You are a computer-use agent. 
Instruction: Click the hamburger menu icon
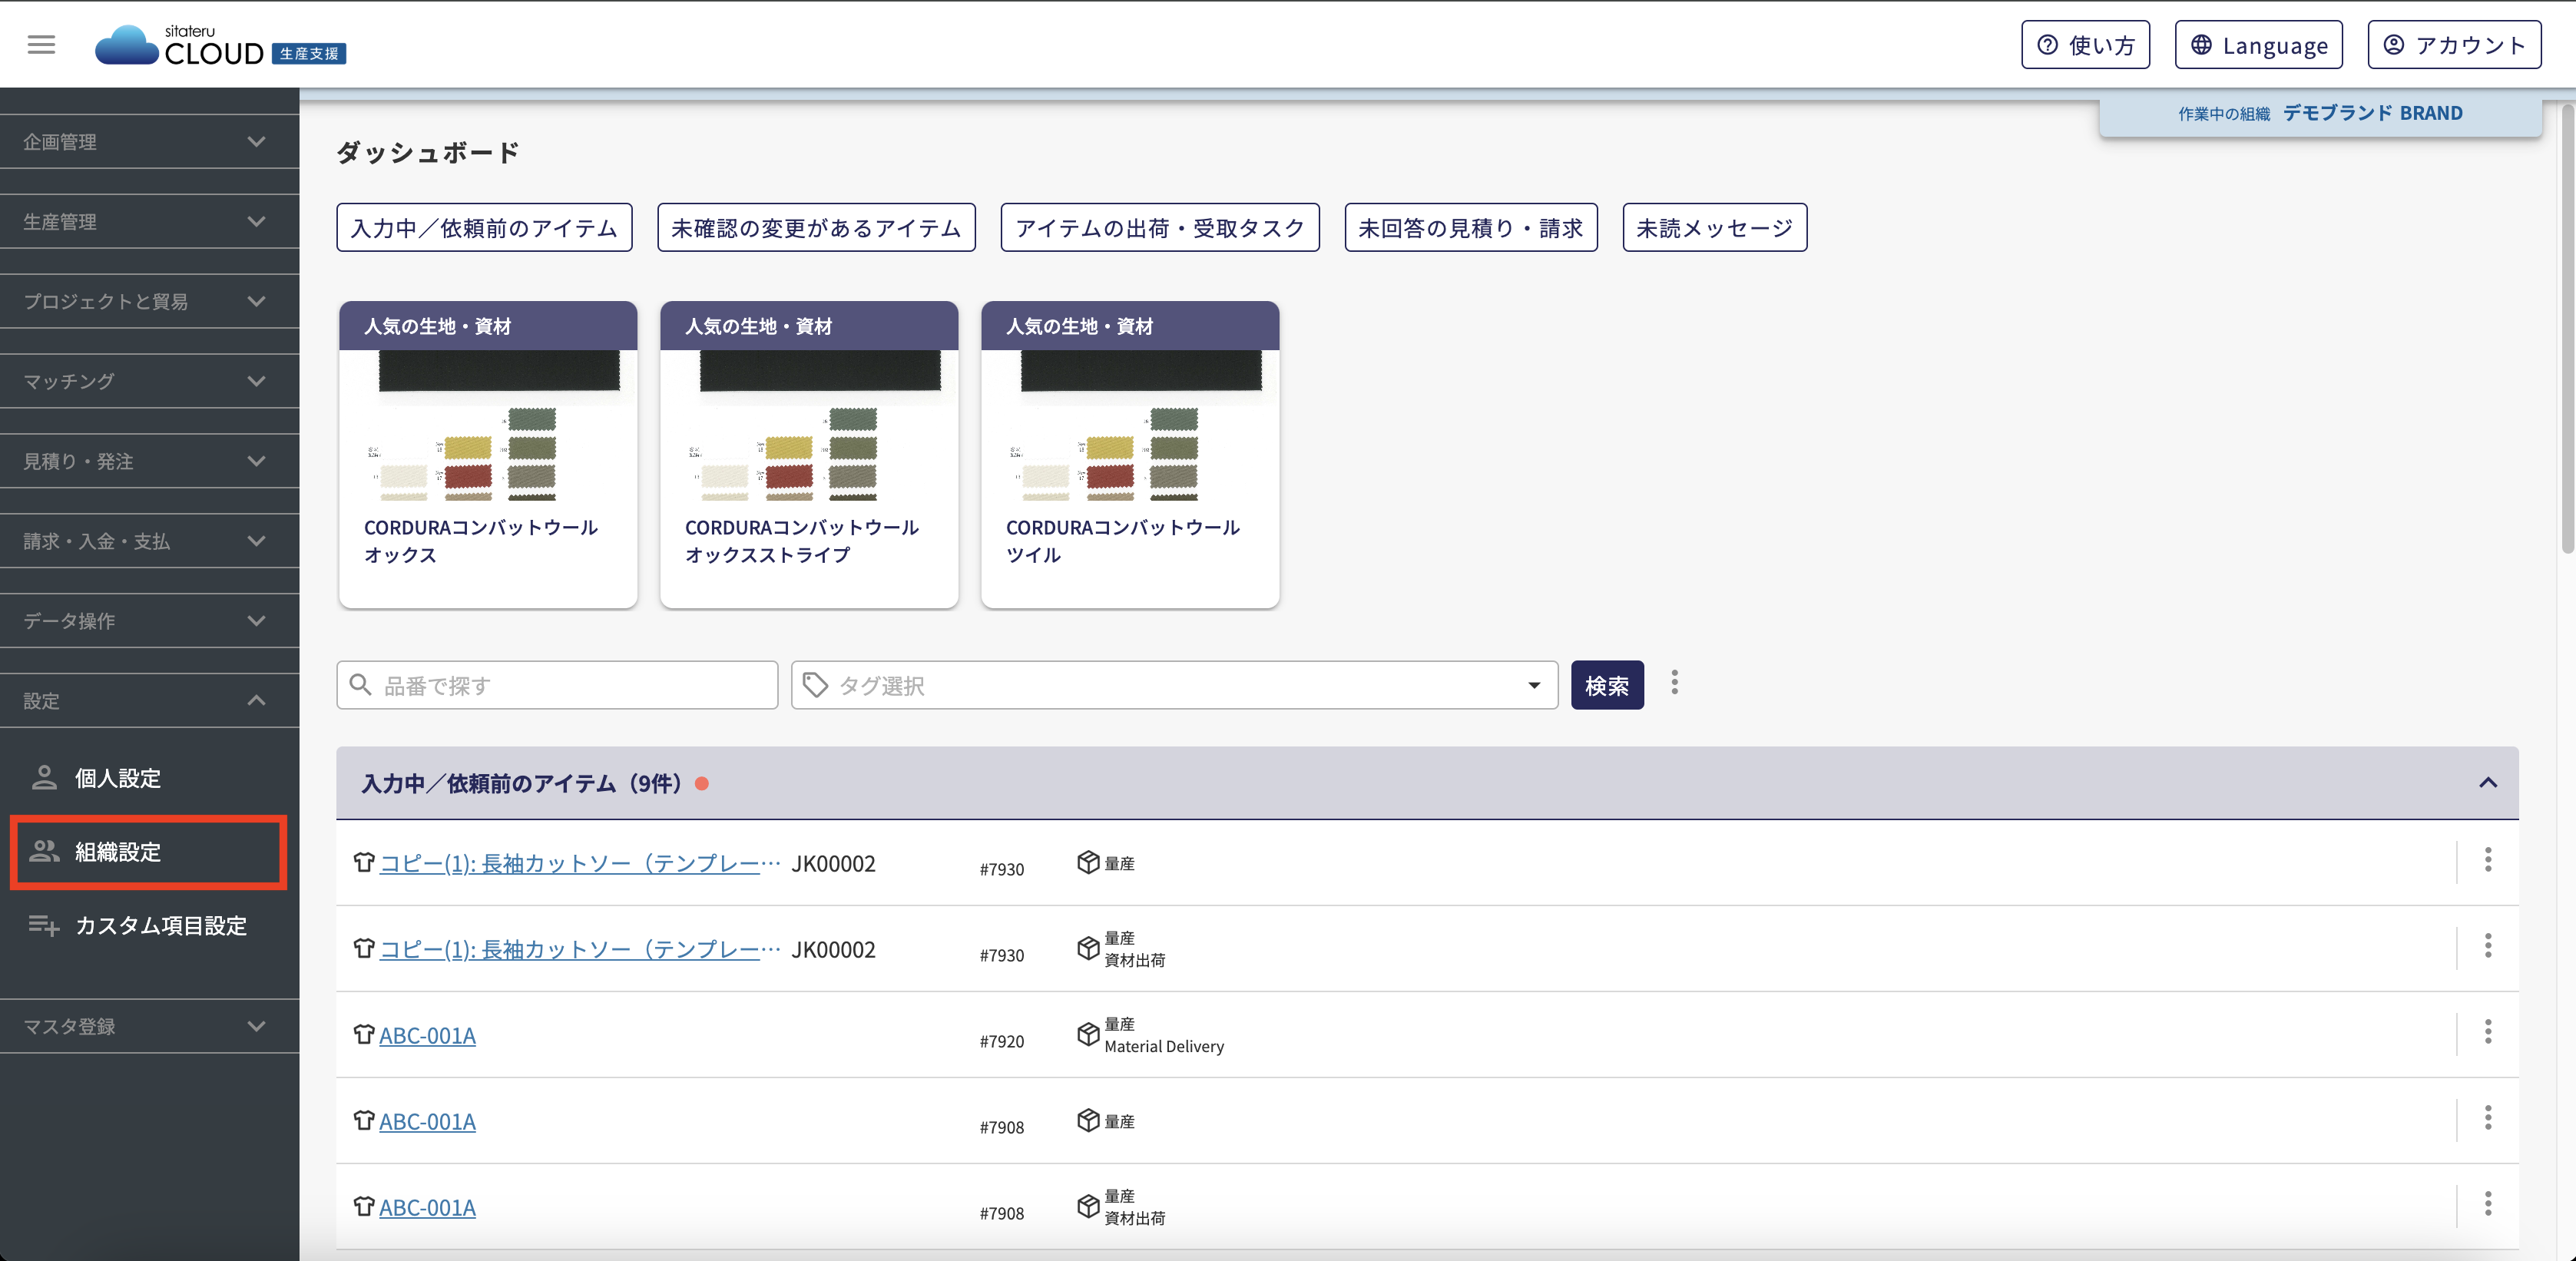41,45
